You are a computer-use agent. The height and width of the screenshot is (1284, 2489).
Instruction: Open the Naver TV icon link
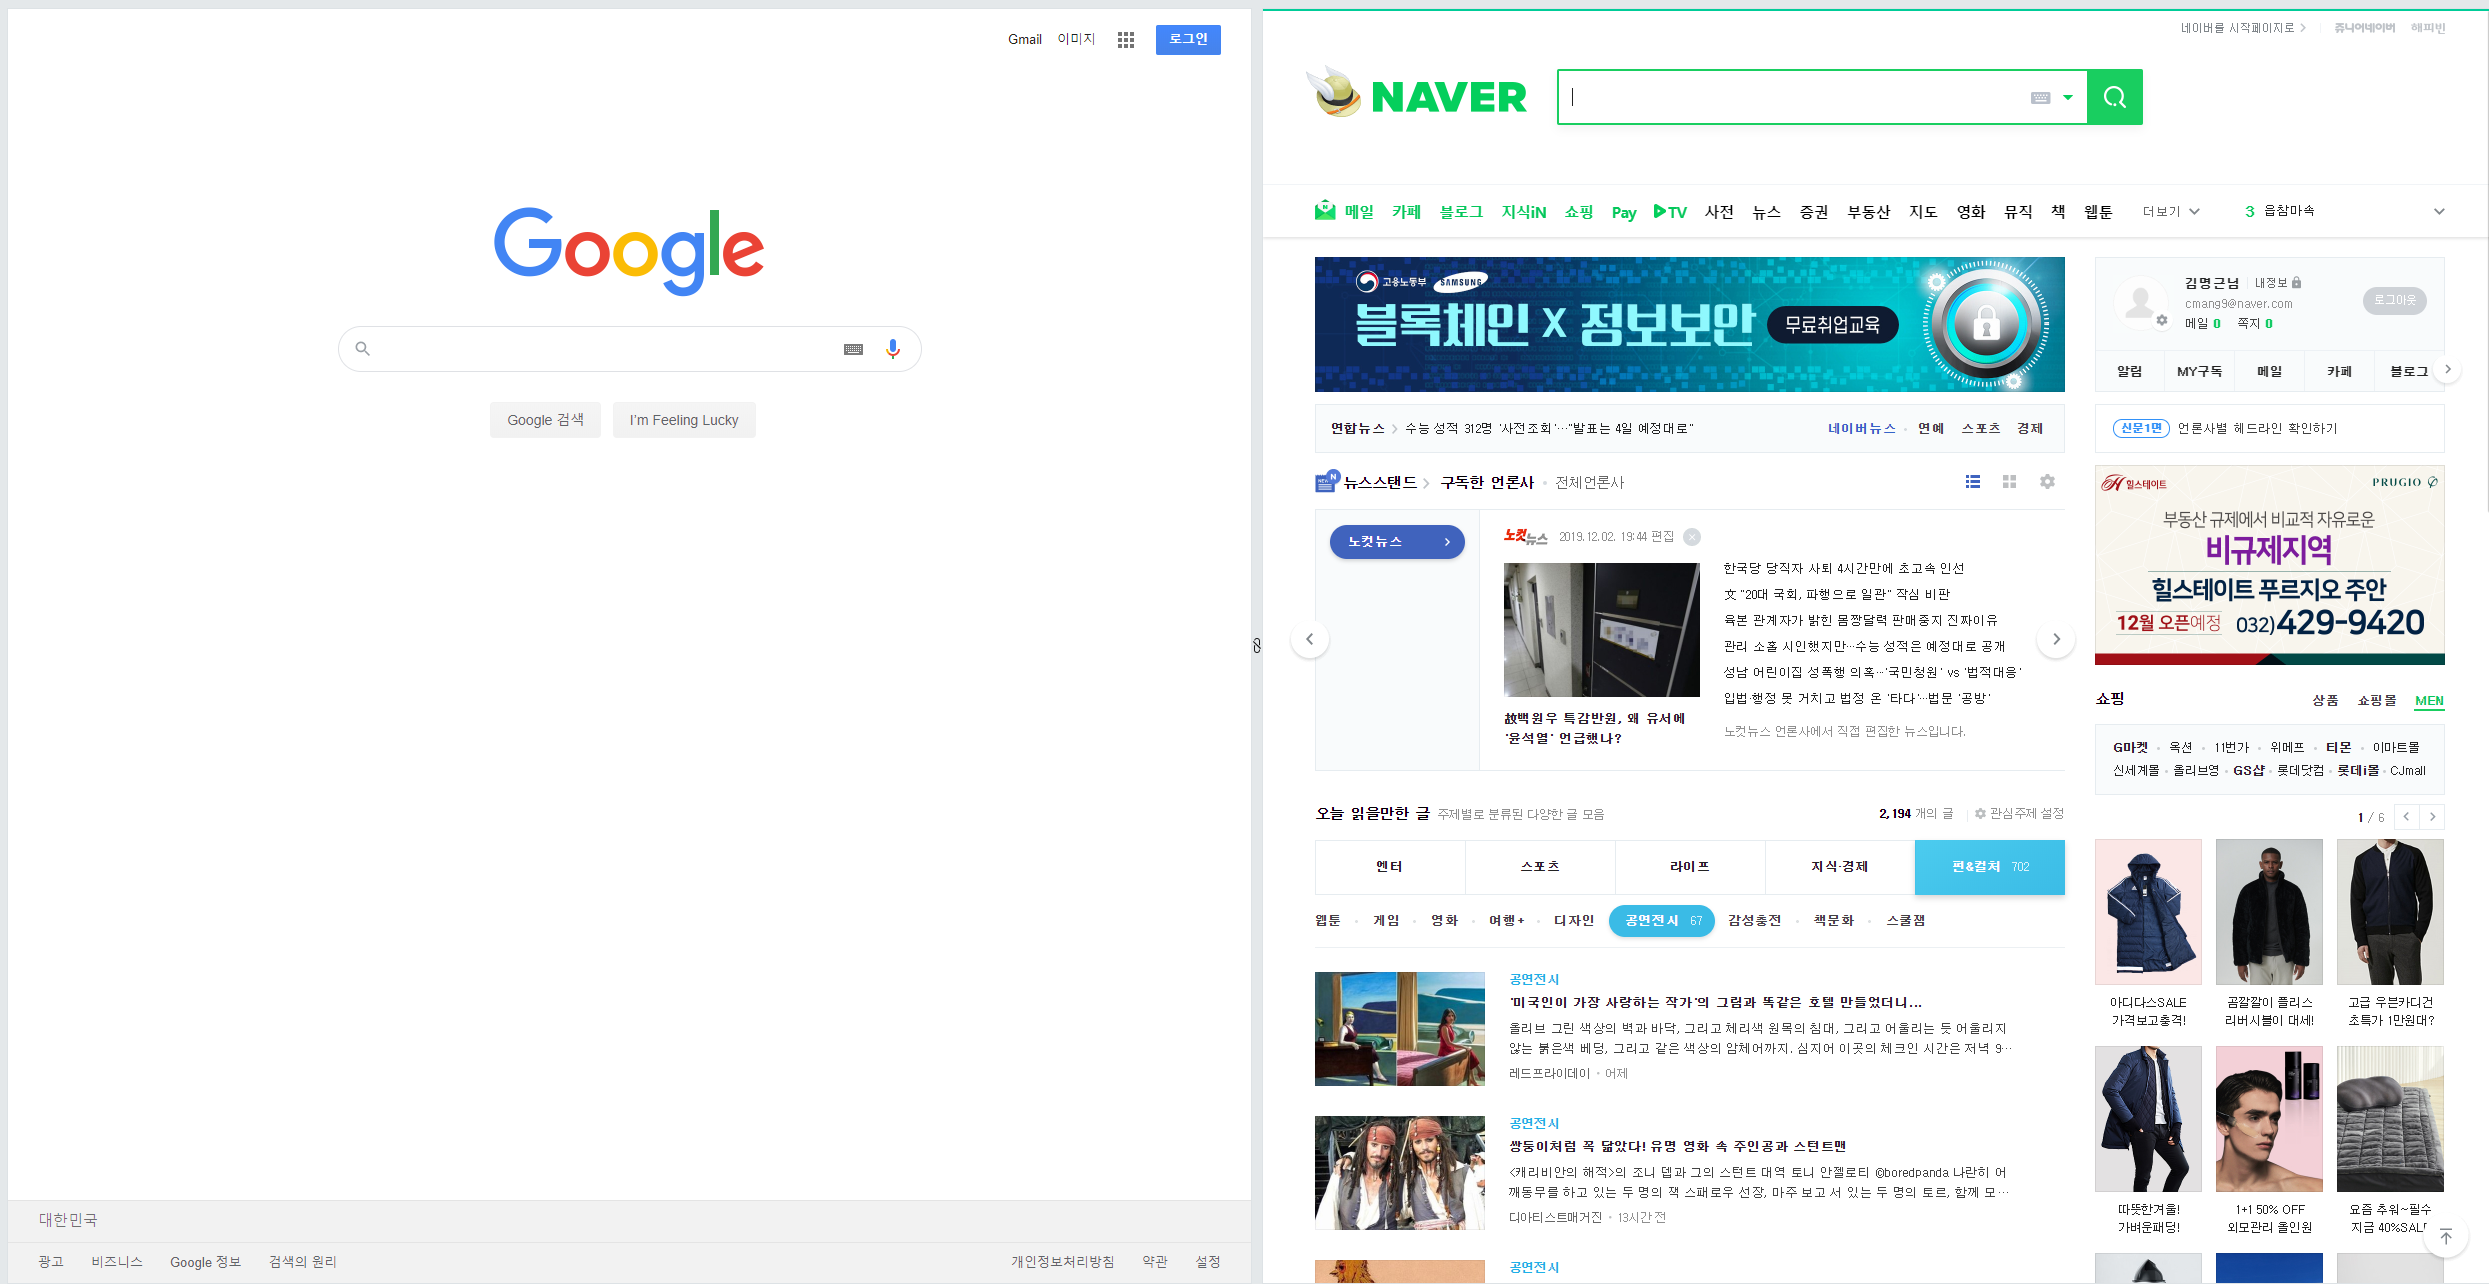click(1670, 212)
